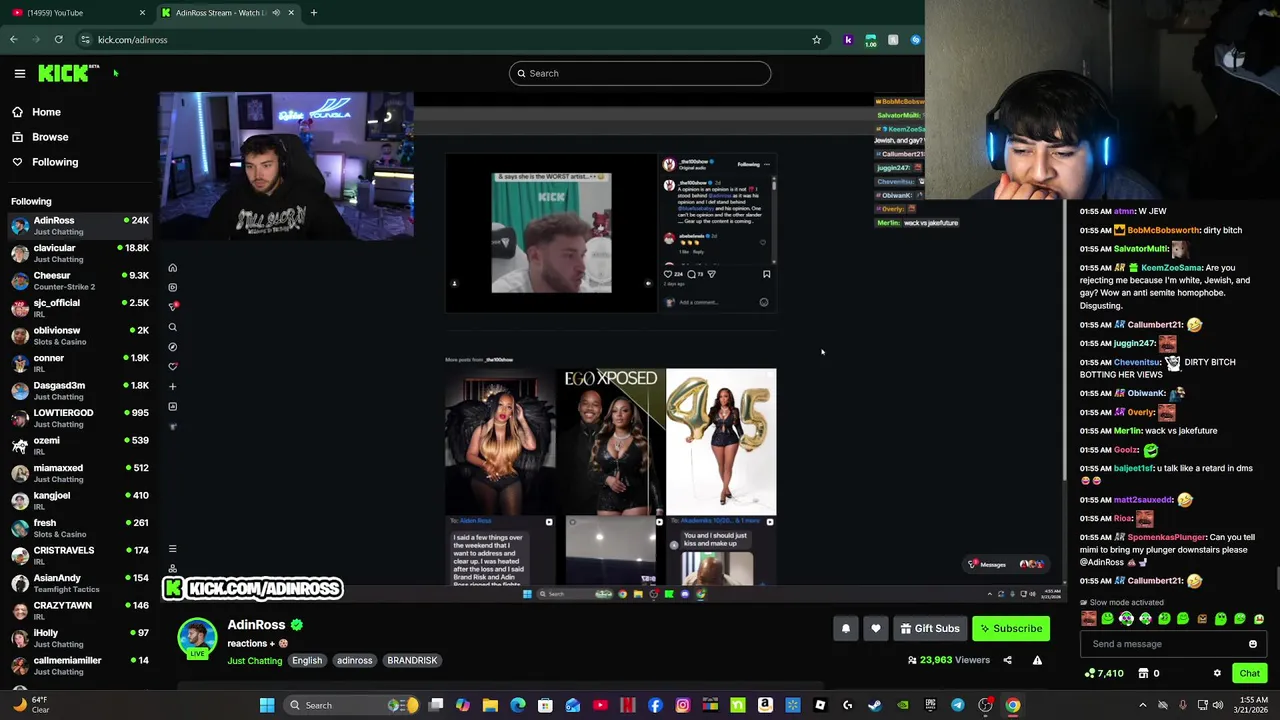This screenshot has width=1280, height=720.
Task: Click the green Chat send button
Action: (x=1249, y=673)
